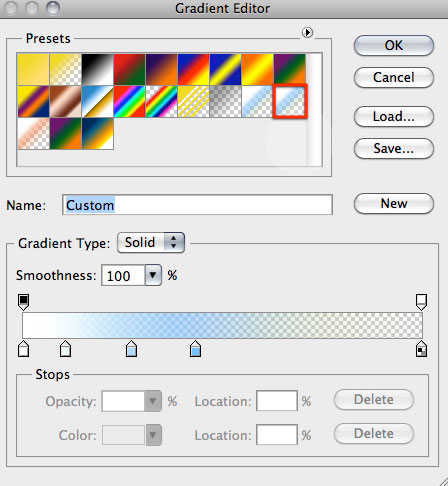448x486 pixels.
Task: Choose the black to white gradient preset
Action: point(98,70)
